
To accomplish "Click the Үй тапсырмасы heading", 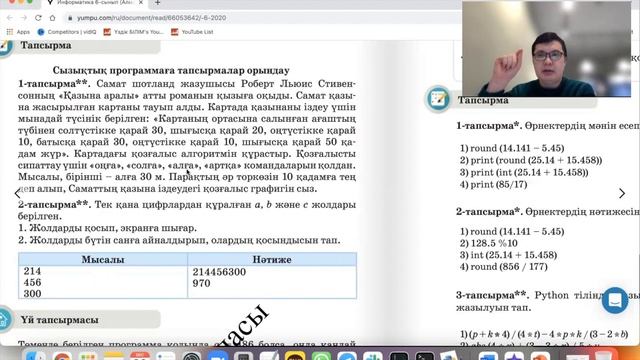I will click(60, 320).
